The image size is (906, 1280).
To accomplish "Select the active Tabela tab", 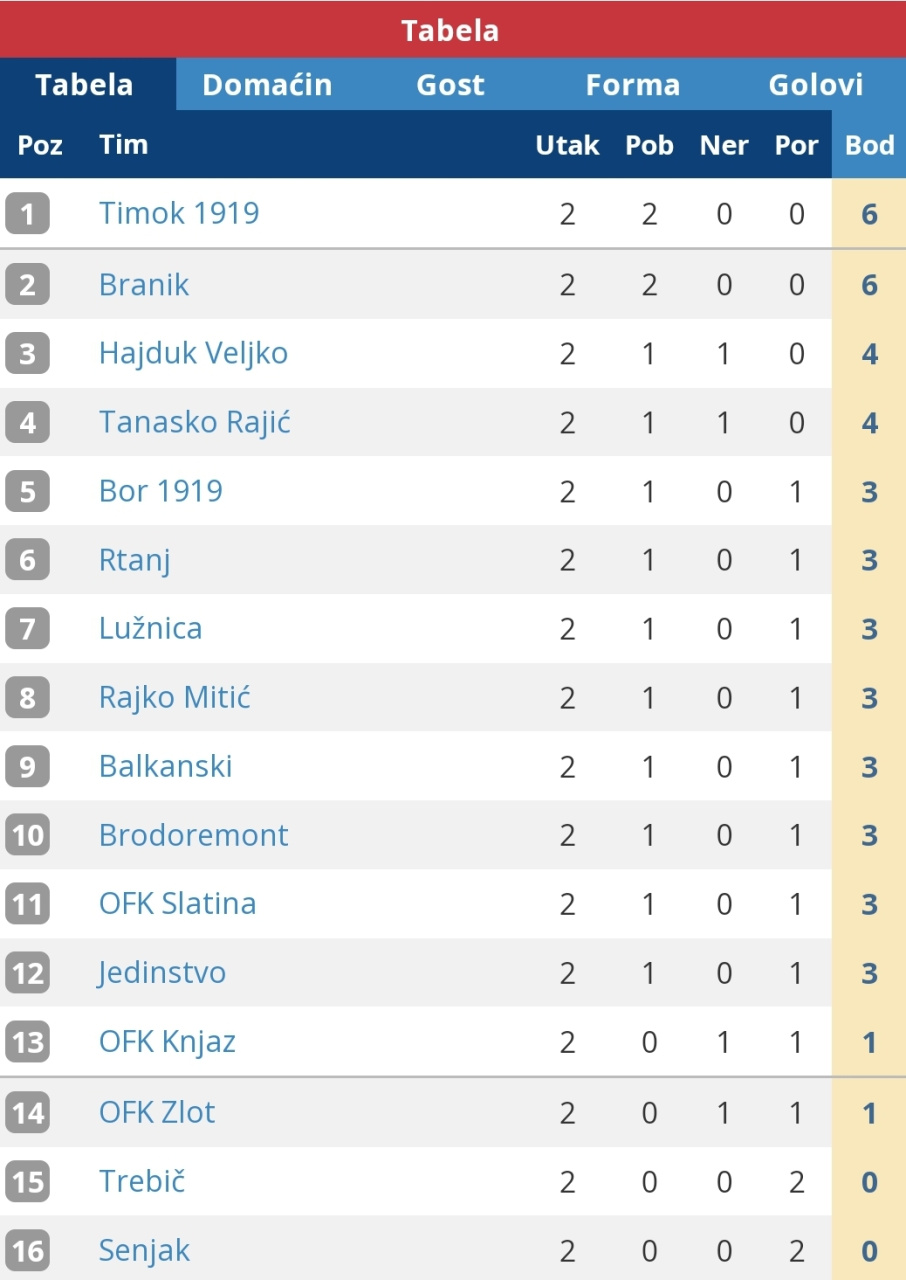I will click(x=84, y=85).
